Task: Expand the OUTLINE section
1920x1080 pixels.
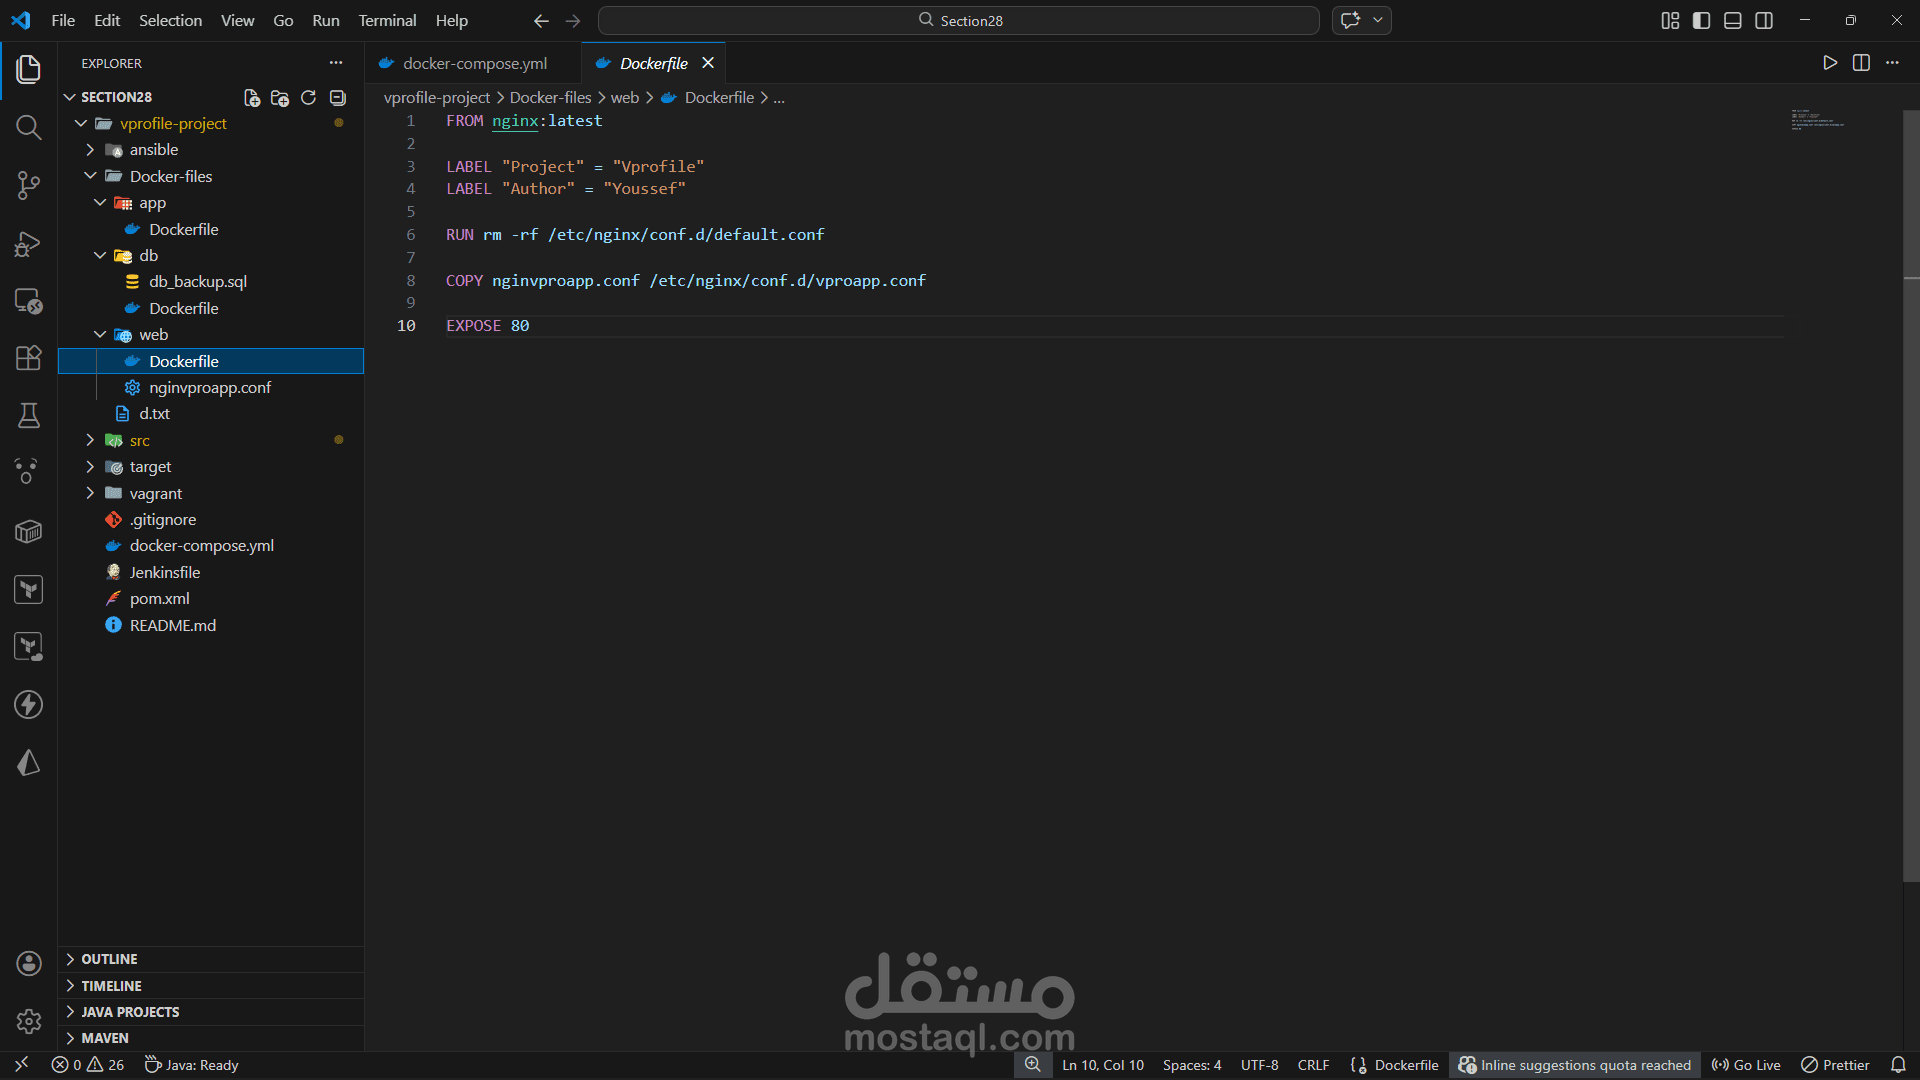Action: 109,959
